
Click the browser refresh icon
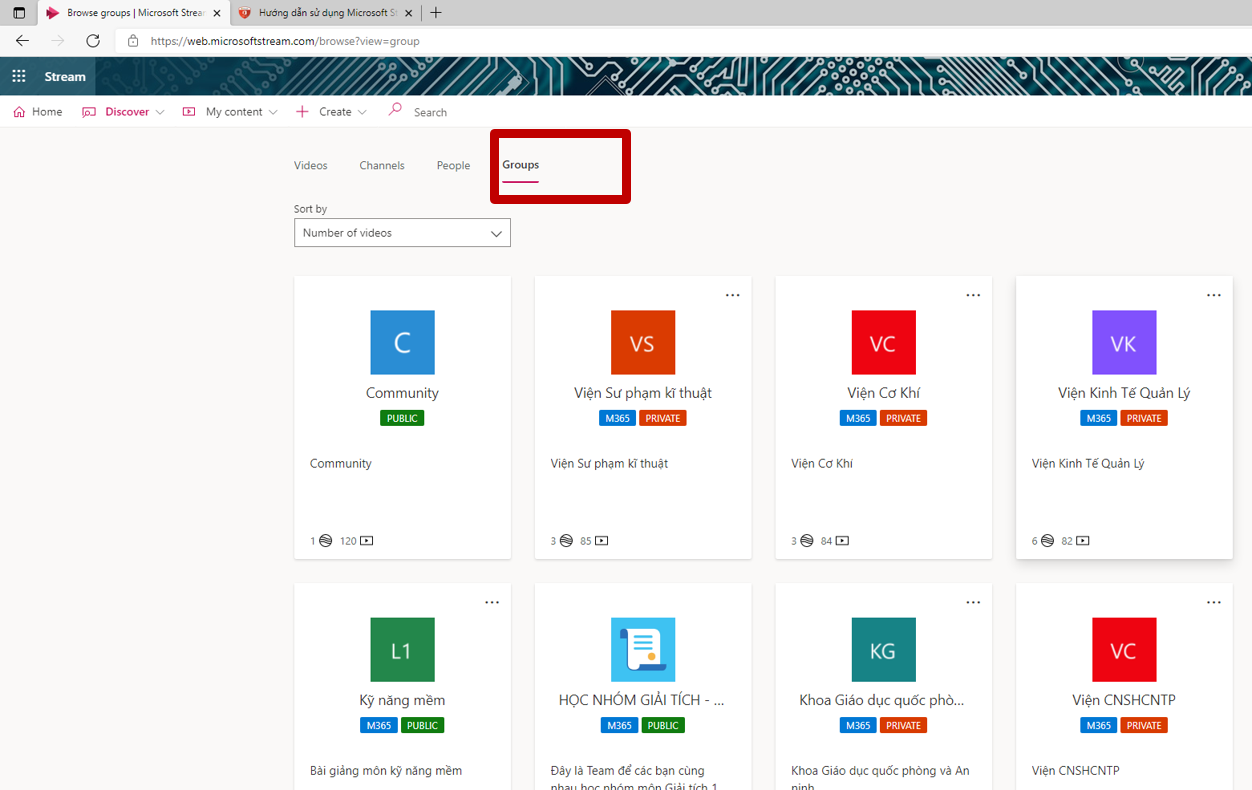[93, 41]
